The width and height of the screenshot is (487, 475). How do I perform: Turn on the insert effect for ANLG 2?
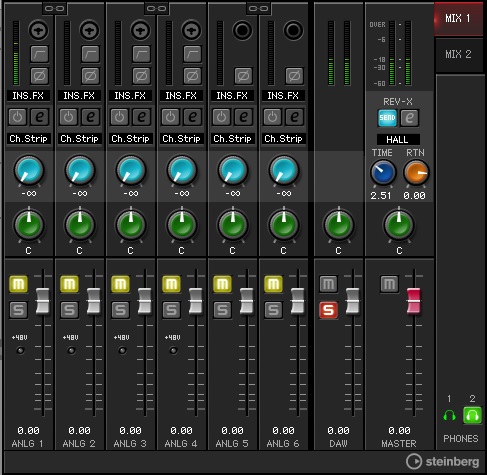68,117
